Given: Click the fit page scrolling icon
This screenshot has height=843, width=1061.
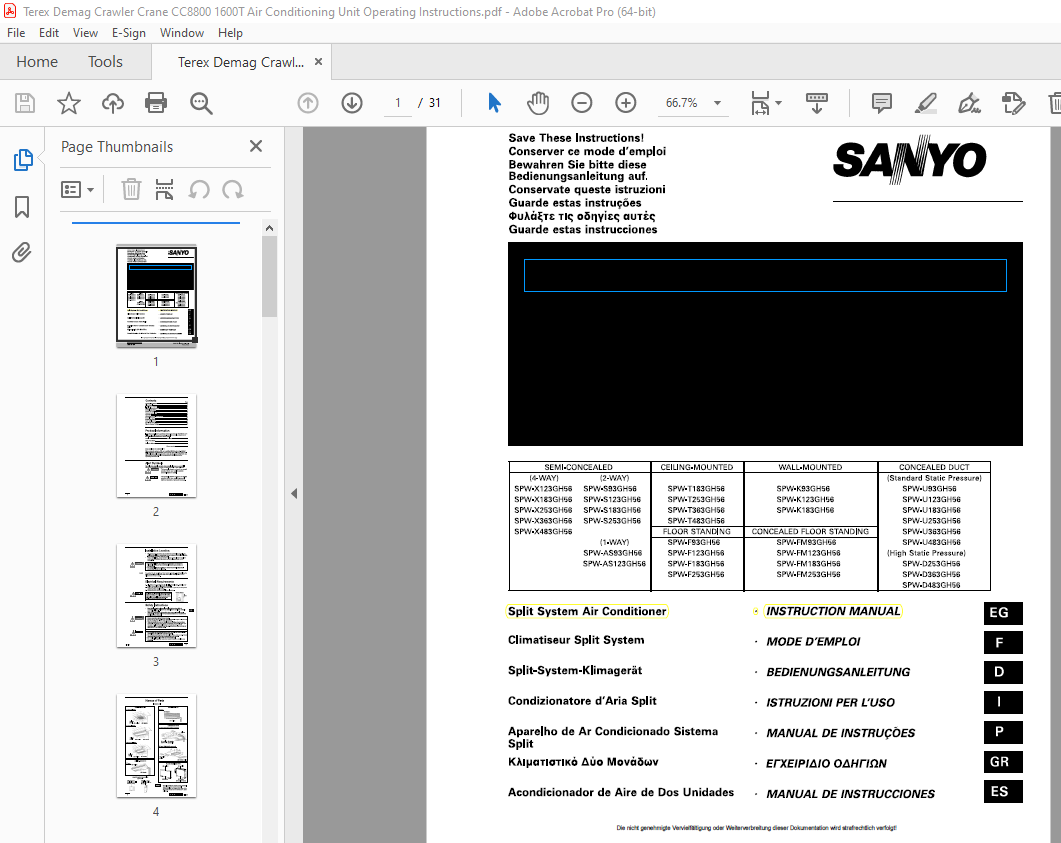Looking at the screenshot, I should [761, 103].
